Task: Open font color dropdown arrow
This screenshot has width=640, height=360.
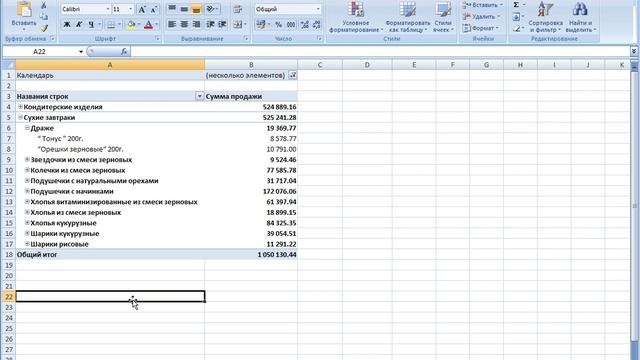Action: pyautogui.click(x=156, y=25)
